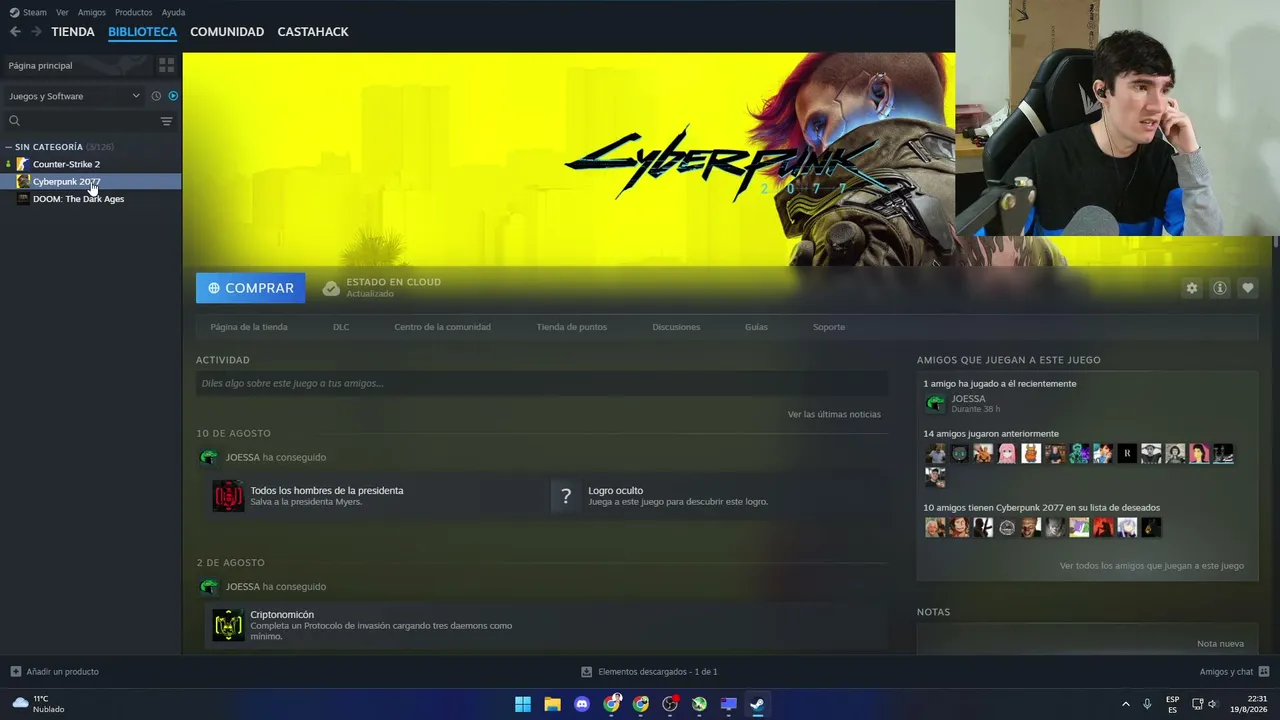Viewport: 1280px width, 720px height.
Task: Open the Discusiones link
Action: [676, 327]
